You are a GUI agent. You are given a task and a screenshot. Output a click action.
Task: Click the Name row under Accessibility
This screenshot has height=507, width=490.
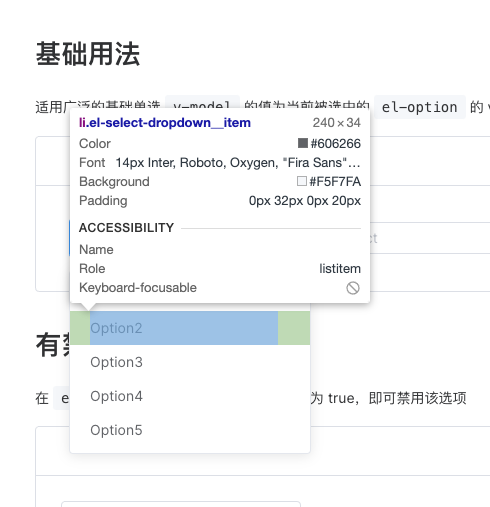pos(220,250)
